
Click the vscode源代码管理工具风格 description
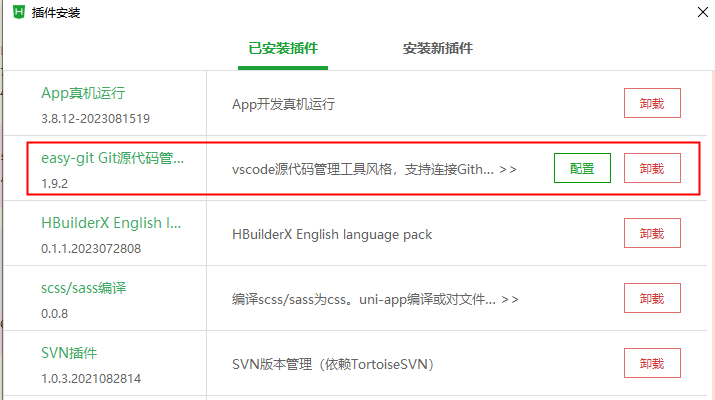pos(363,170)
